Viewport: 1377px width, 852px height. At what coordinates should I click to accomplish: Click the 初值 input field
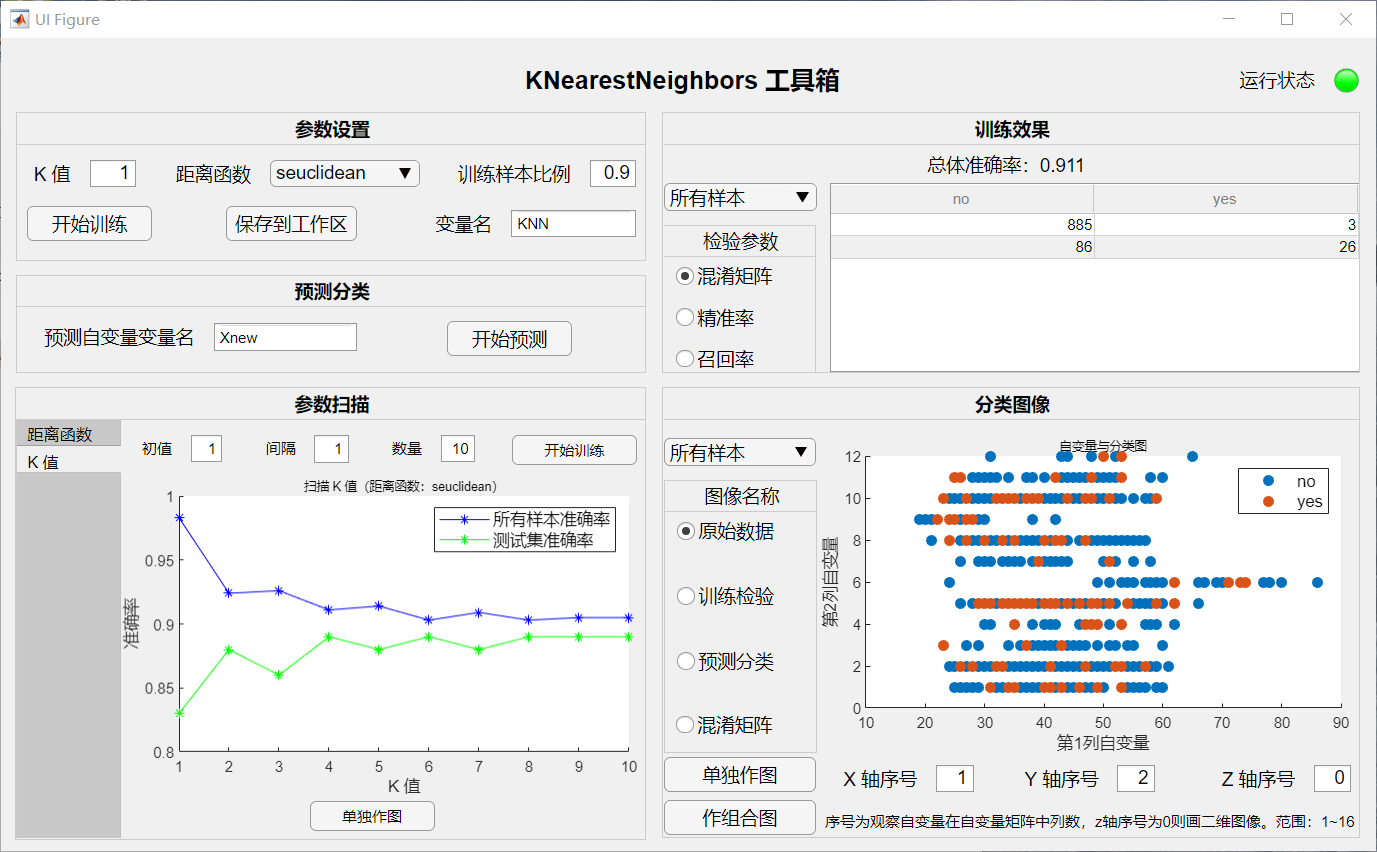(206, 449)
